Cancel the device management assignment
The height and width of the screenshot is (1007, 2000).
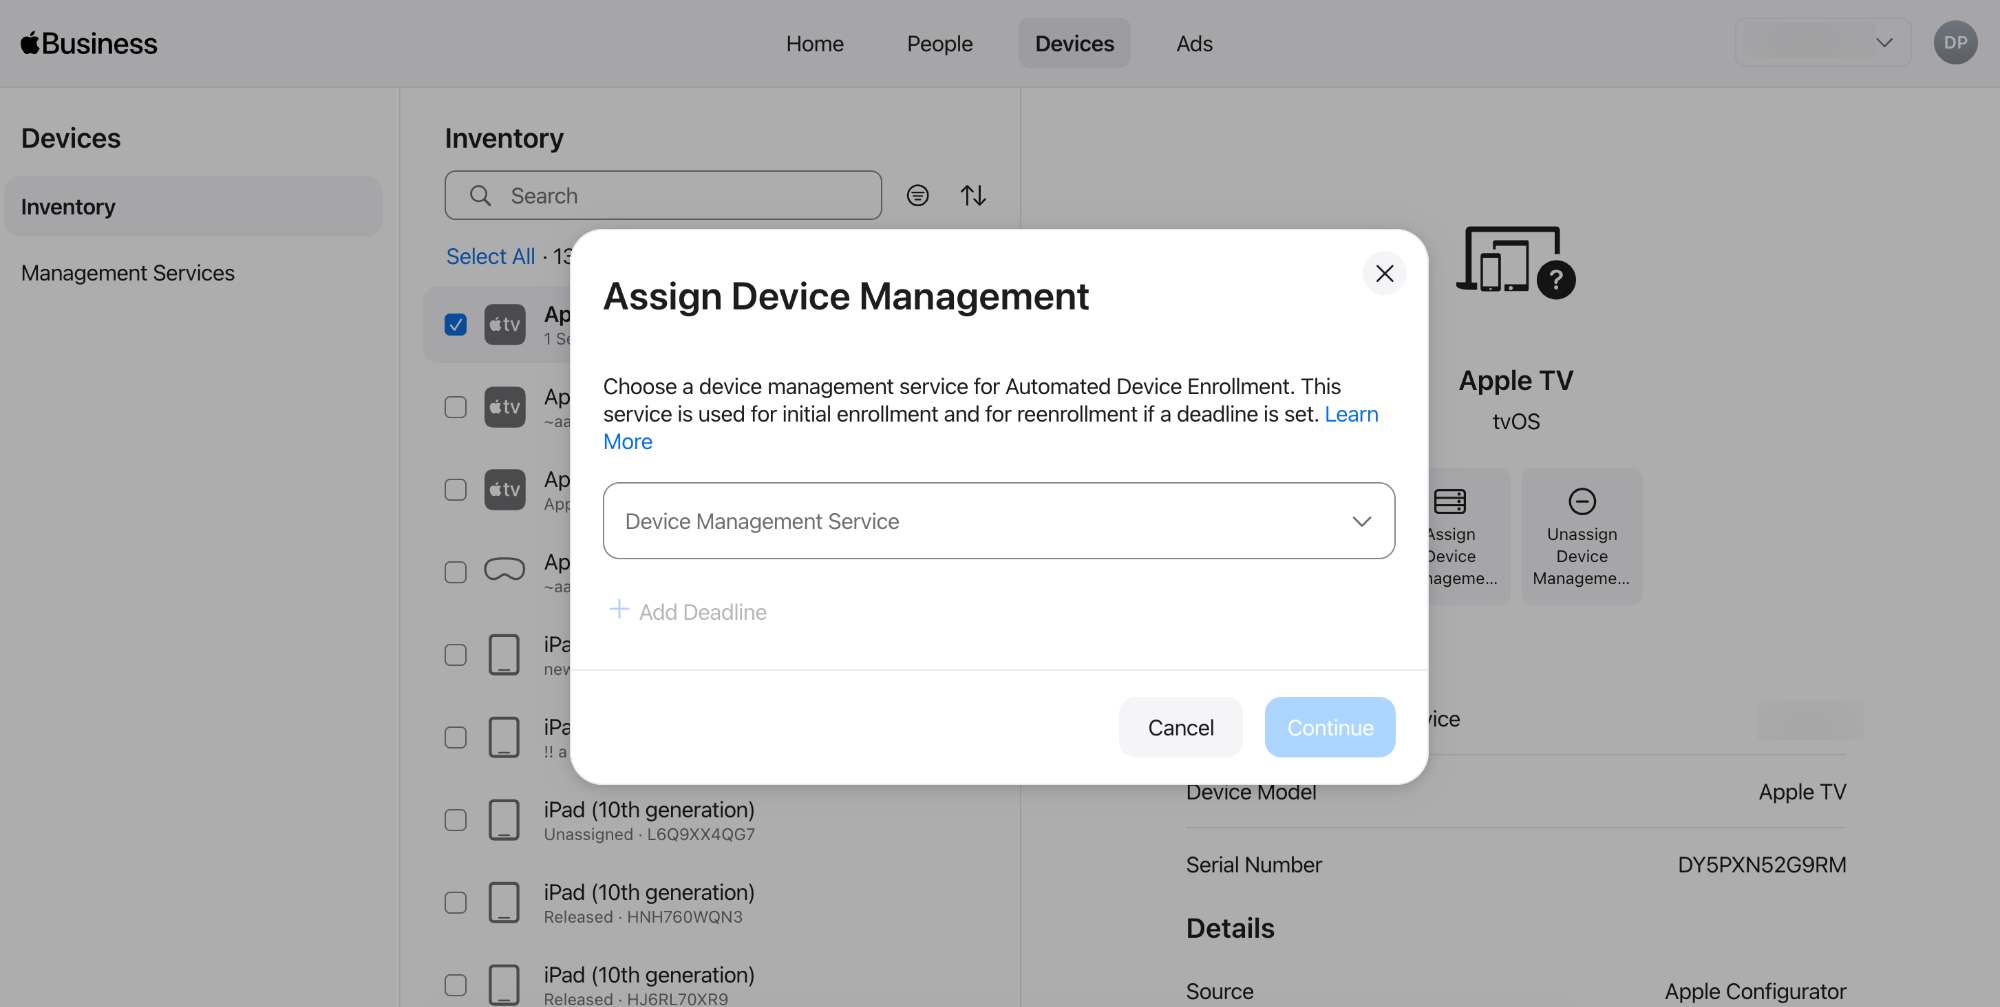click(x=1180, y=727)
